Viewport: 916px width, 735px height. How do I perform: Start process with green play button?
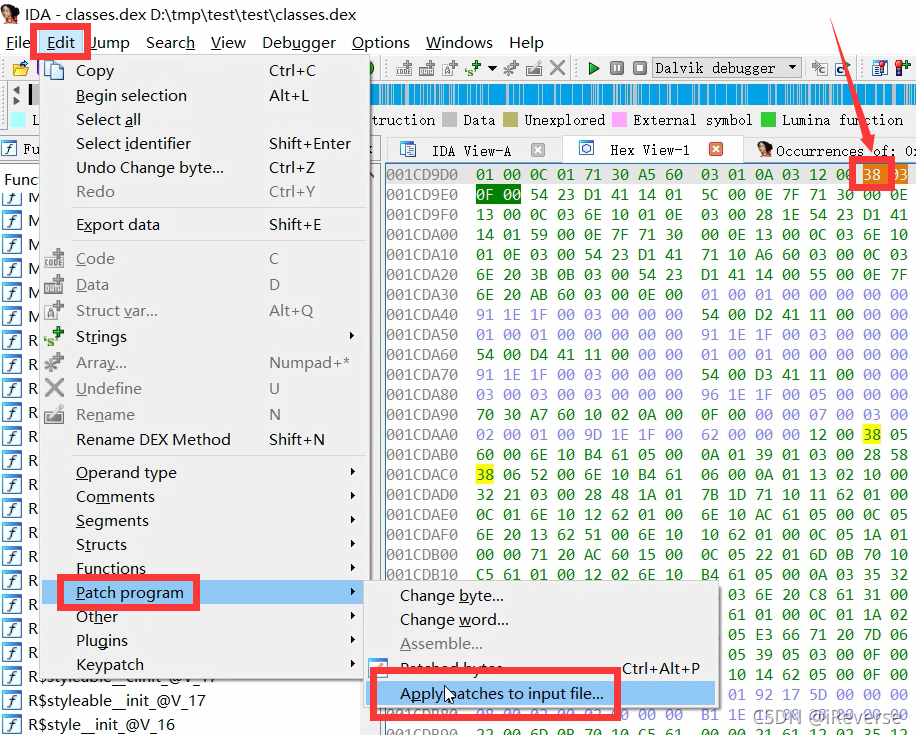click(x=594, y=68)
